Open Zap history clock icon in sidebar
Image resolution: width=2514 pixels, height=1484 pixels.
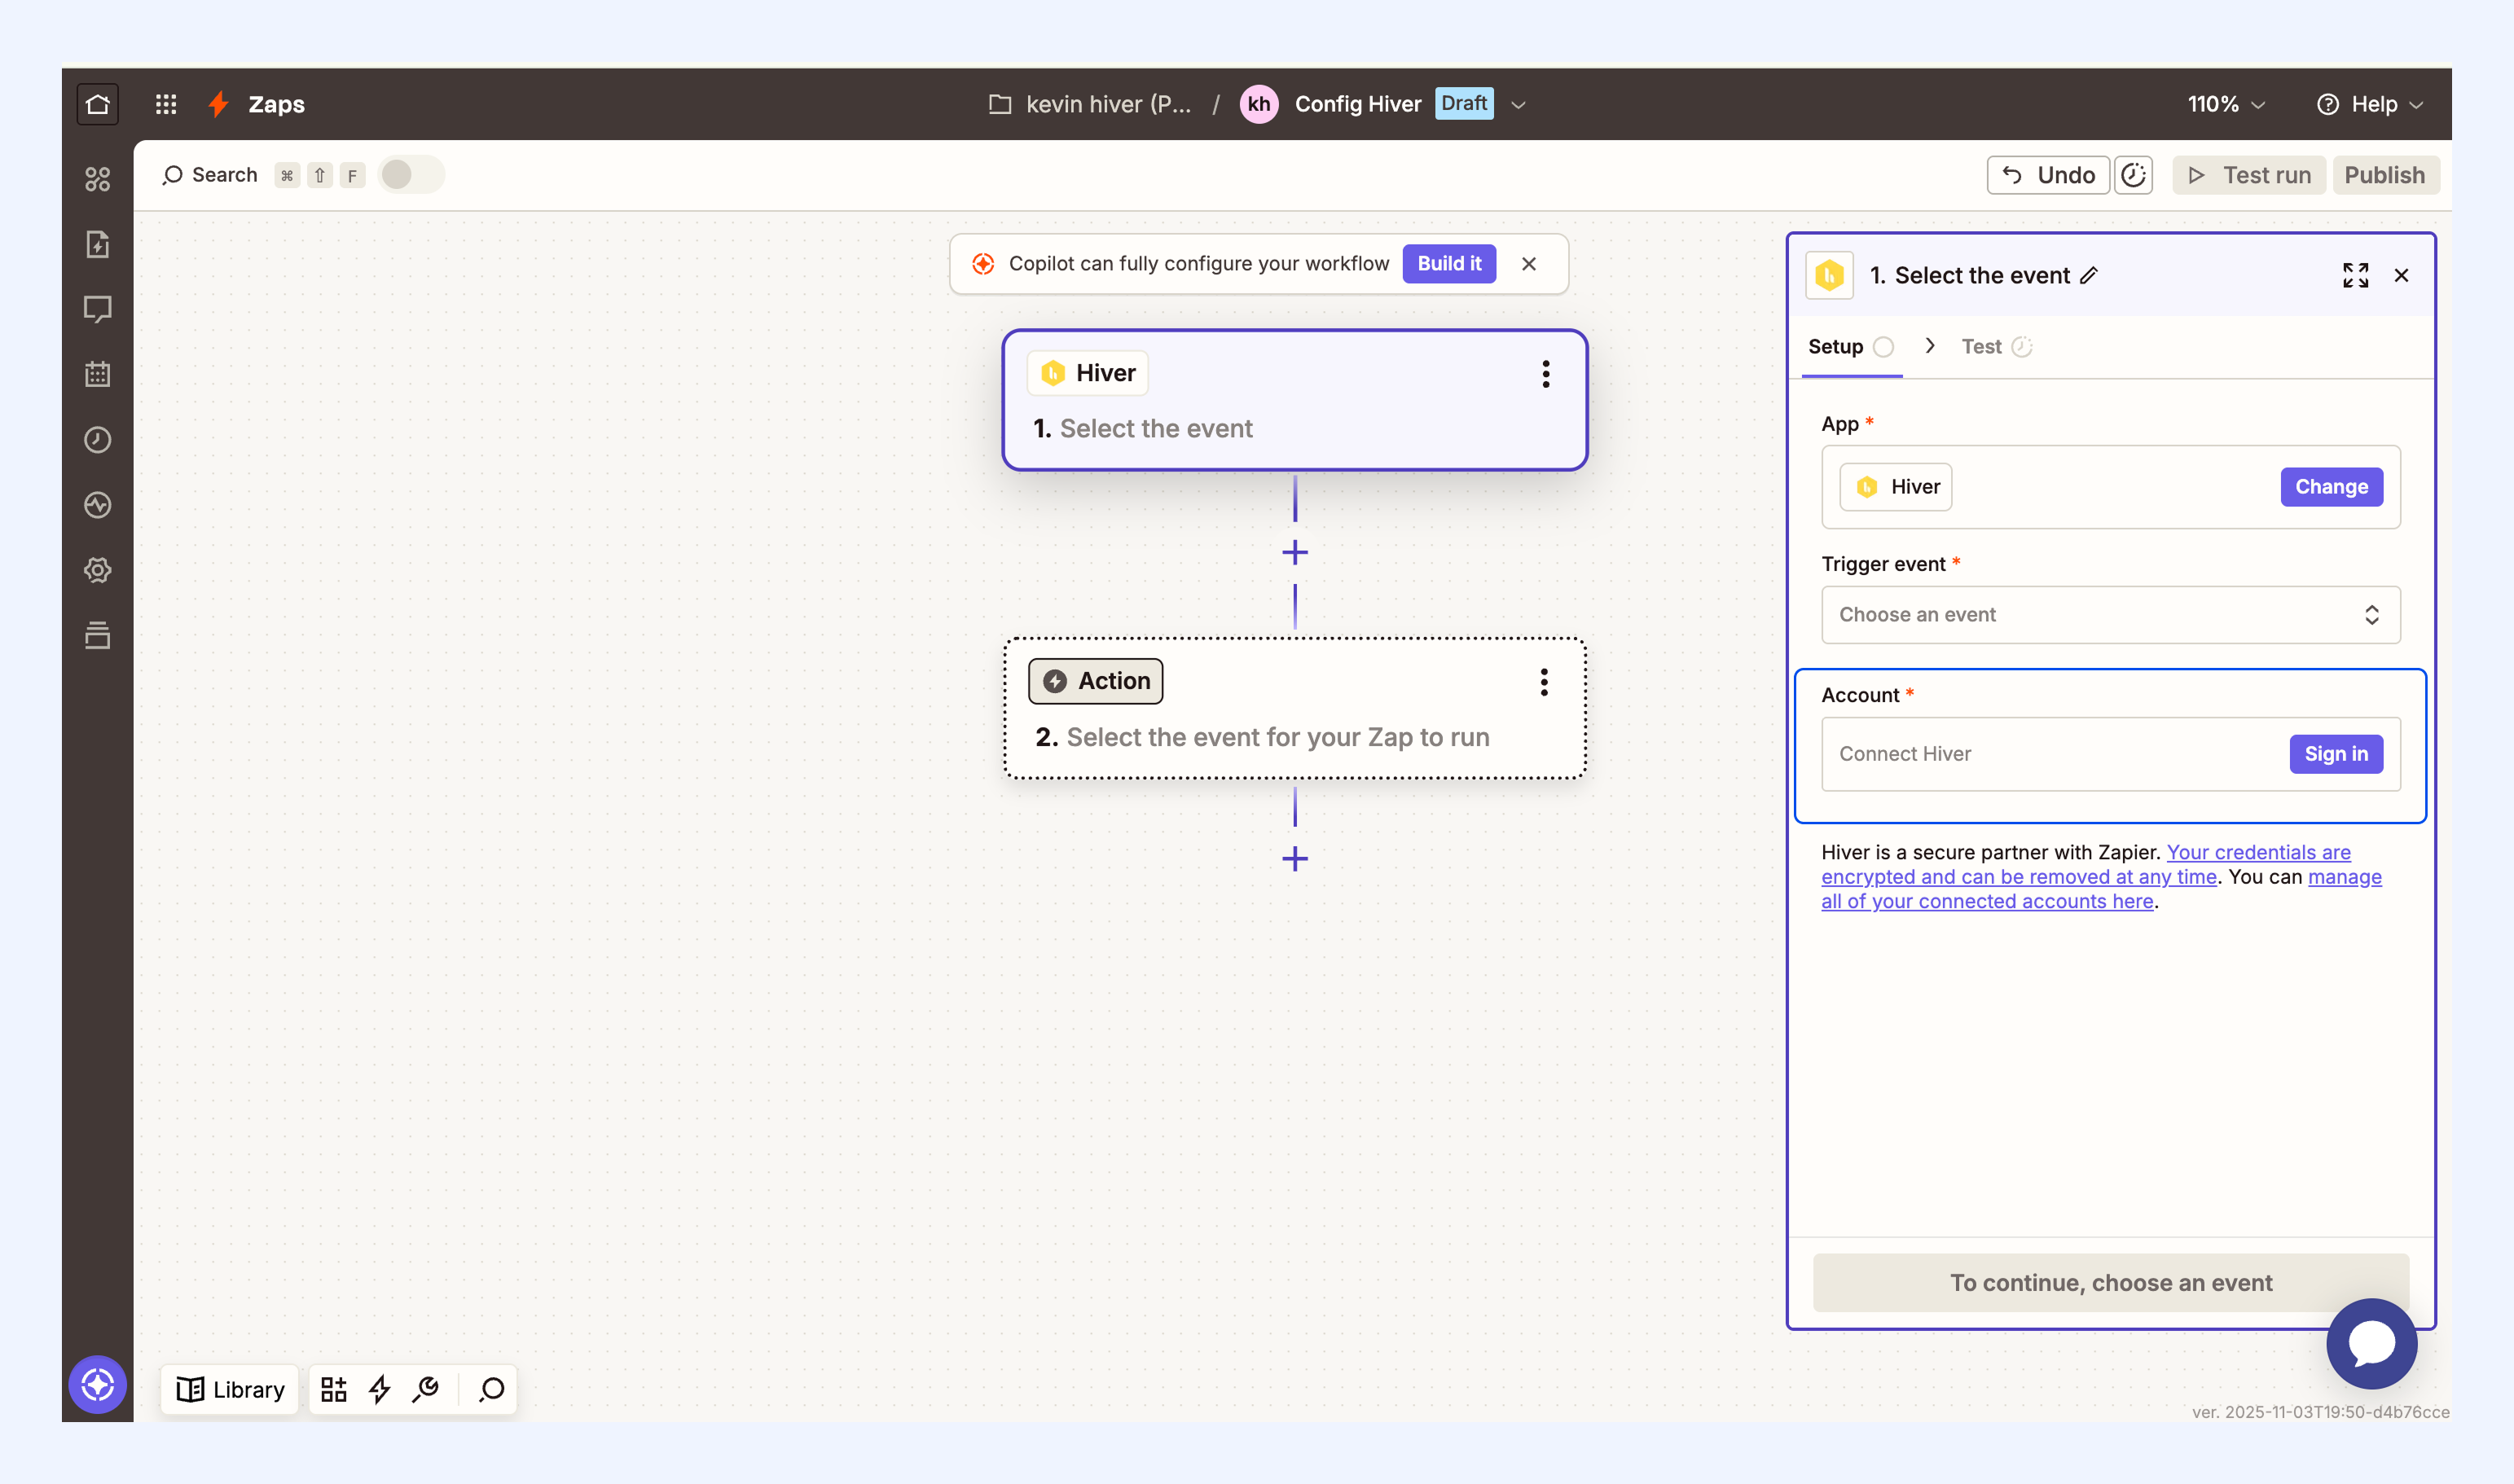pyautogui.click(x=98, y=440)
